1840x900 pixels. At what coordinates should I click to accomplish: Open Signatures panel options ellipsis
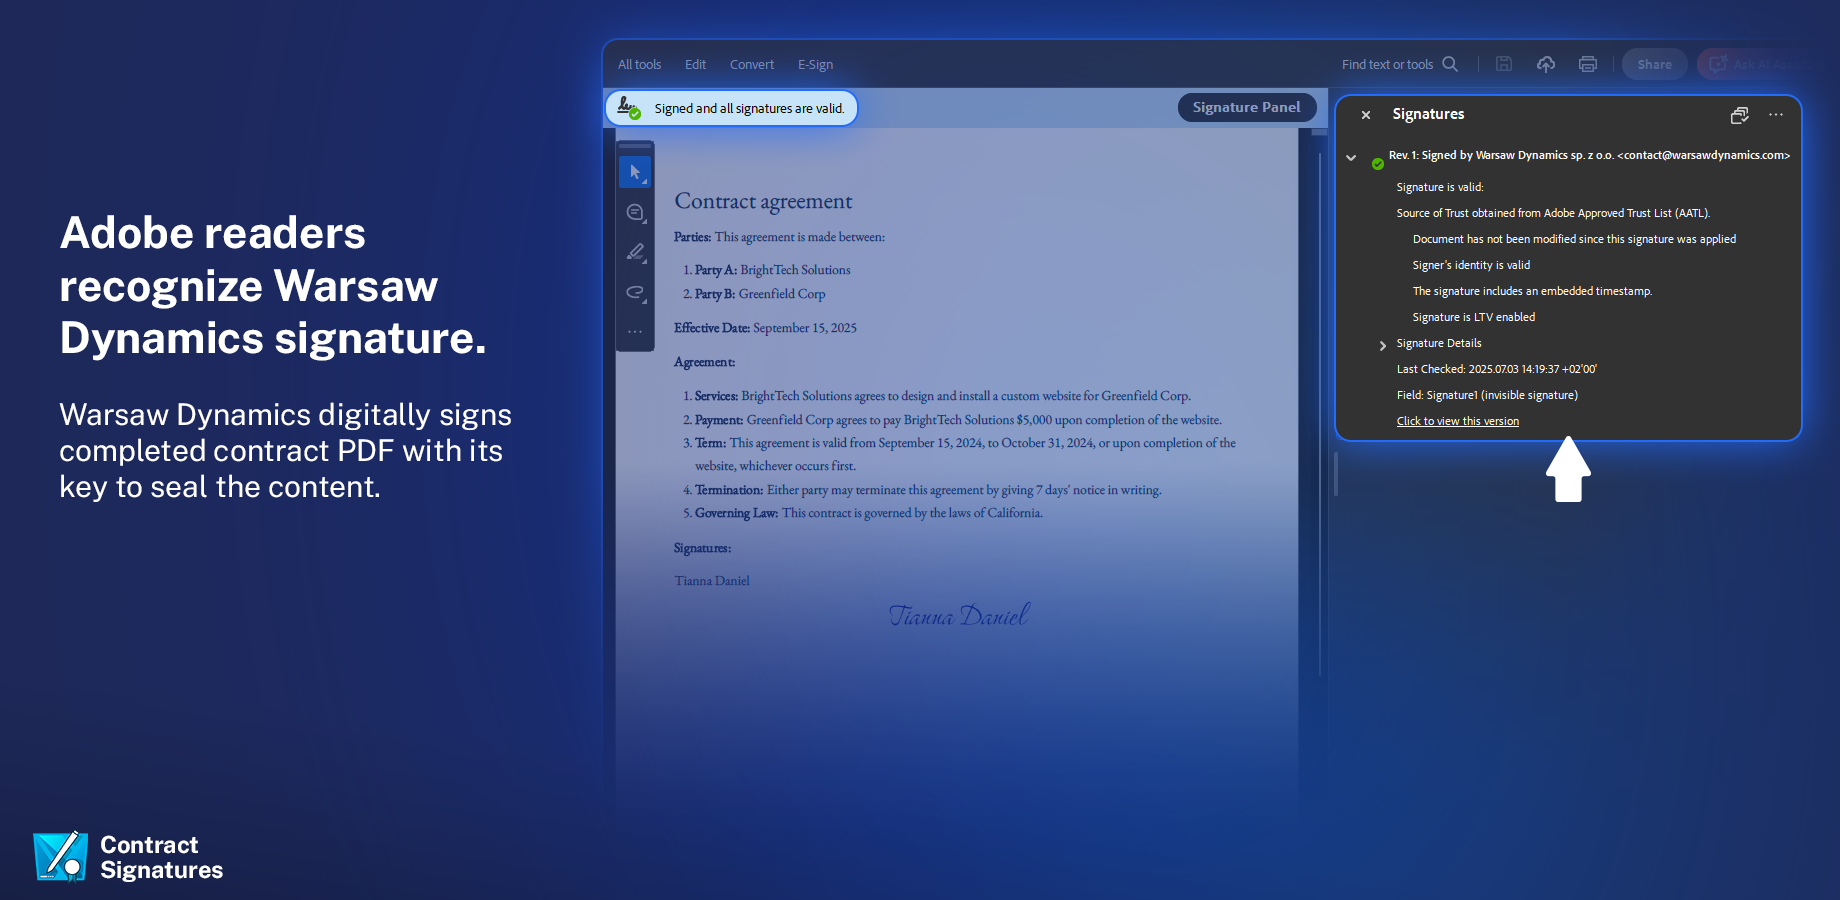click(x=1776, y=115)
